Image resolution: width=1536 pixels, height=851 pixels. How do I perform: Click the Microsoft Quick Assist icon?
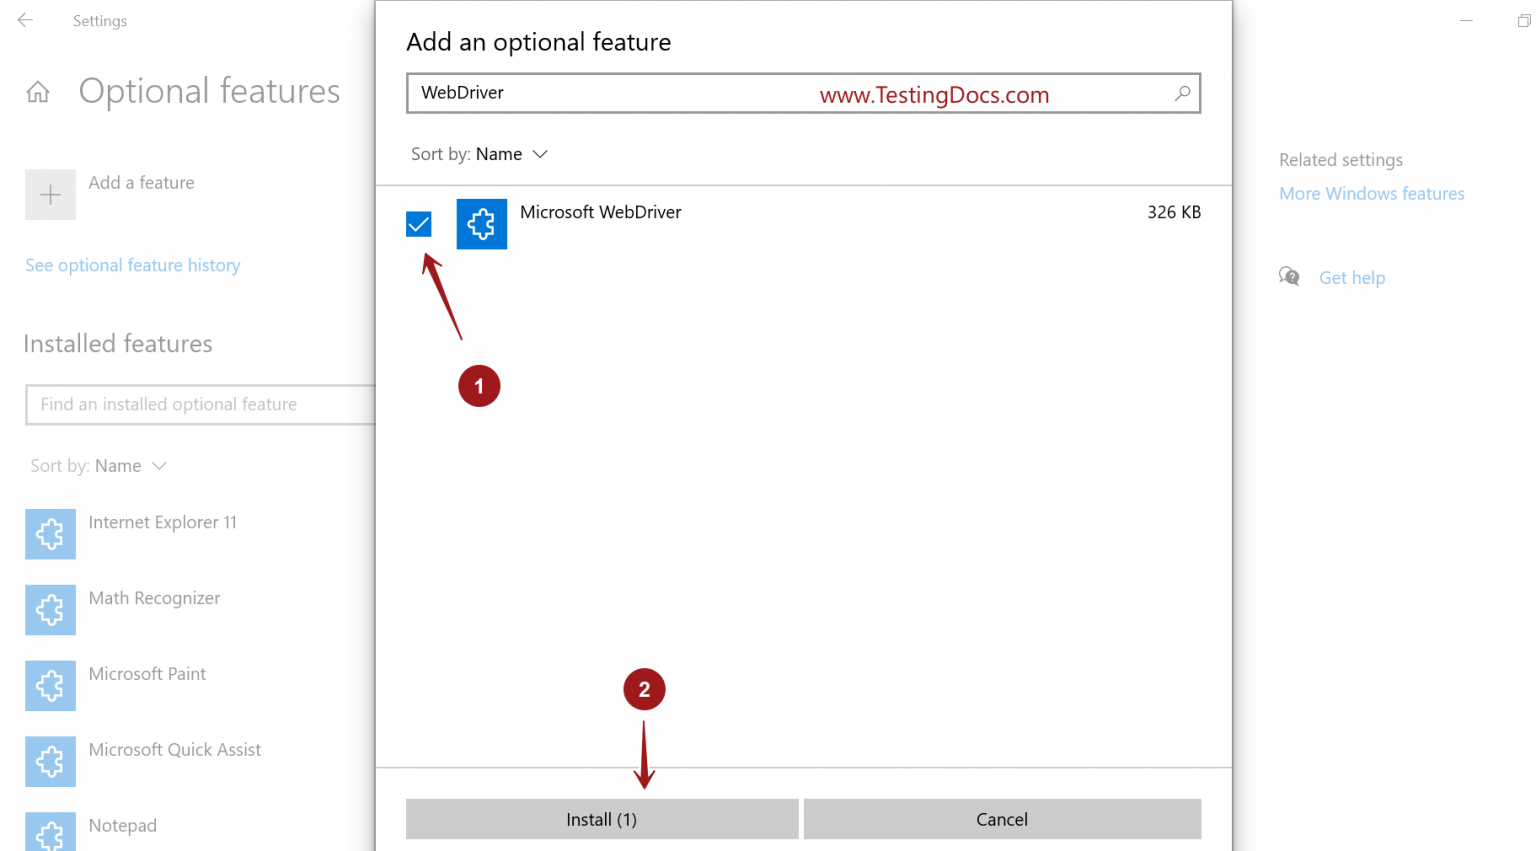point(50,761)
